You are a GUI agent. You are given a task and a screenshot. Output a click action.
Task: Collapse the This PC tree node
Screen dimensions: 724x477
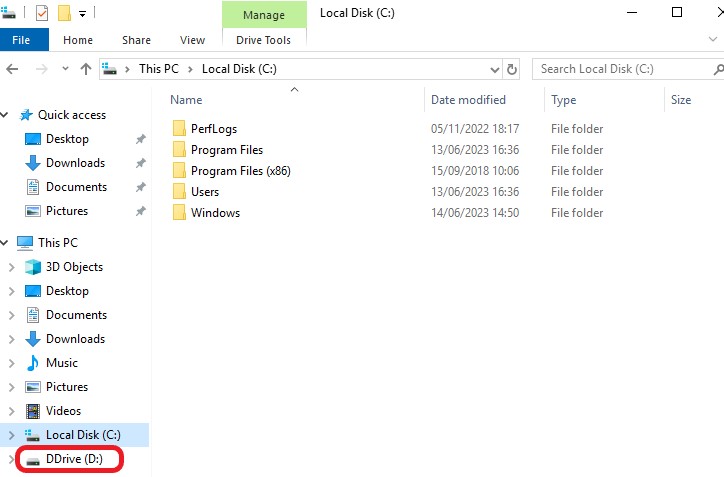[x=6, y=243]
